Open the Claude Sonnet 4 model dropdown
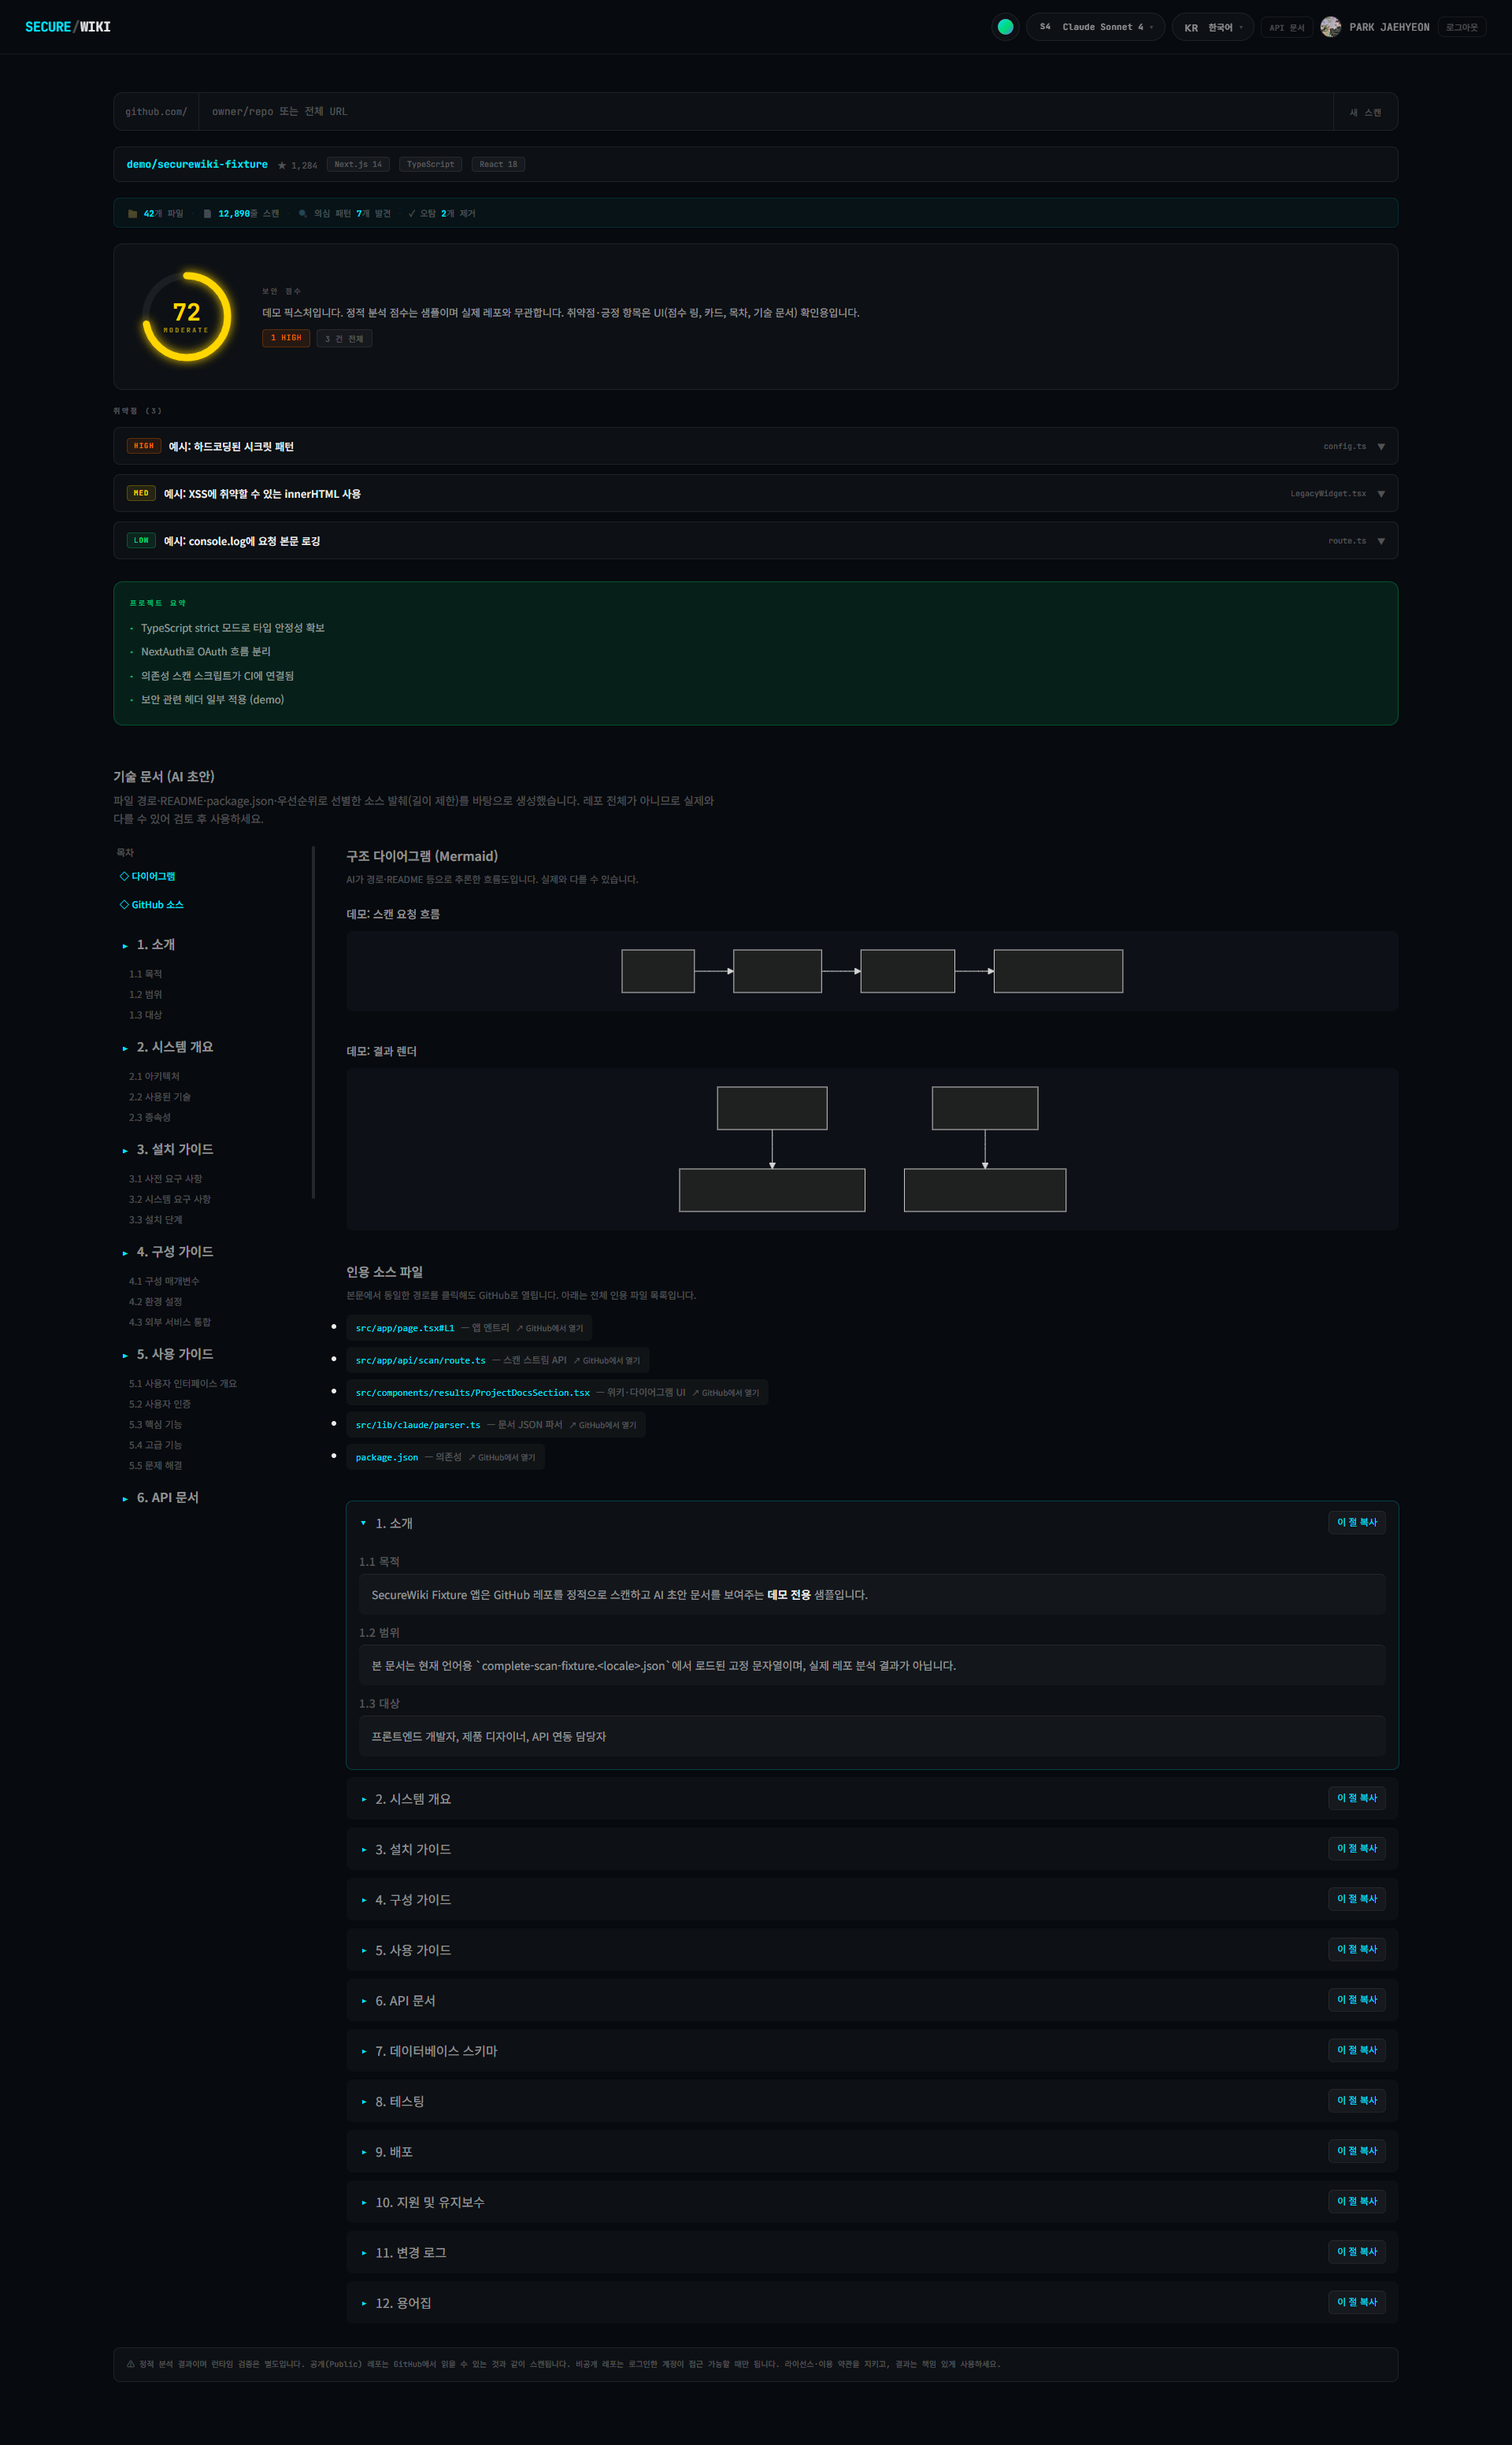The width and height of the screenshot is (1512, 2445). point(1095,27)
